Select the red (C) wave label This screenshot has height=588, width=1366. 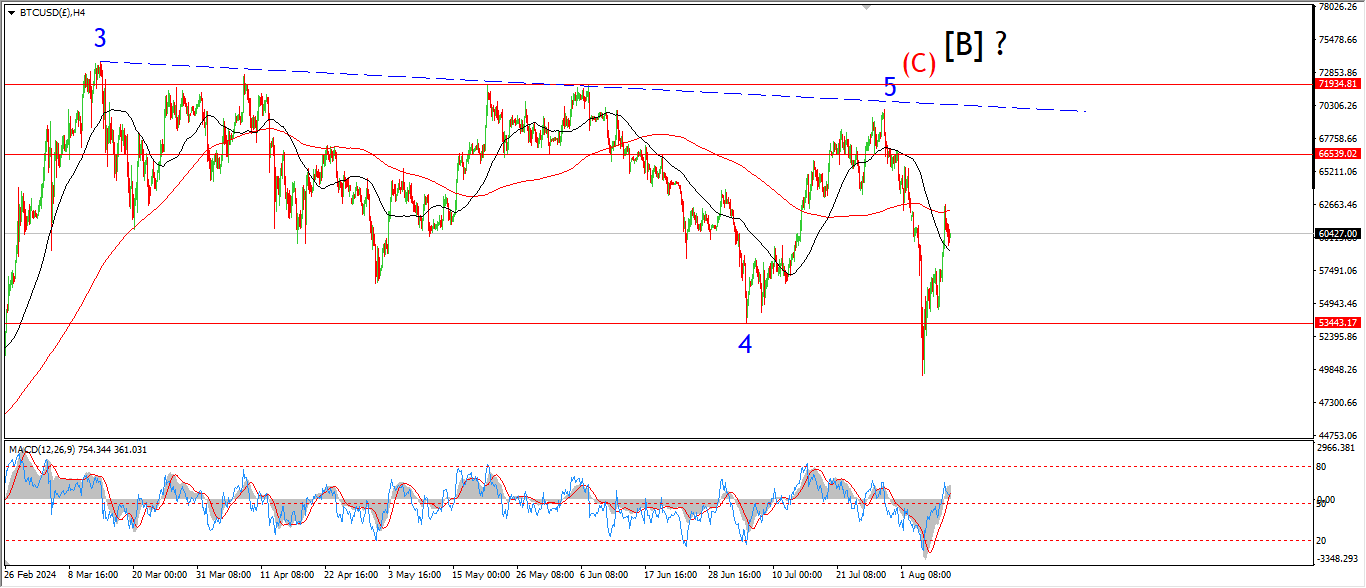click(918, 64)
